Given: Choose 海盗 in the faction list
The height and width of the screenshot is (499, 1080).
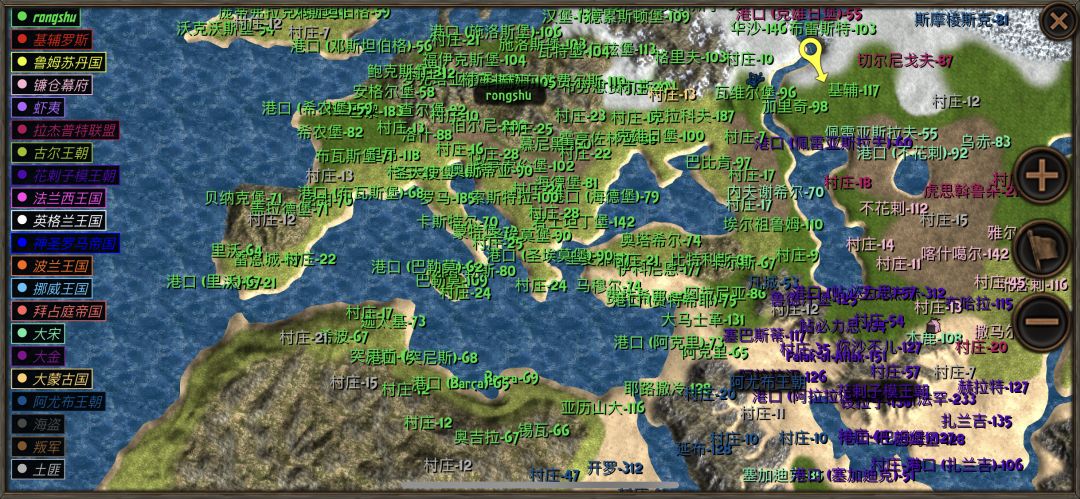Looking at the screenshot, I should [x=38, y=425].
